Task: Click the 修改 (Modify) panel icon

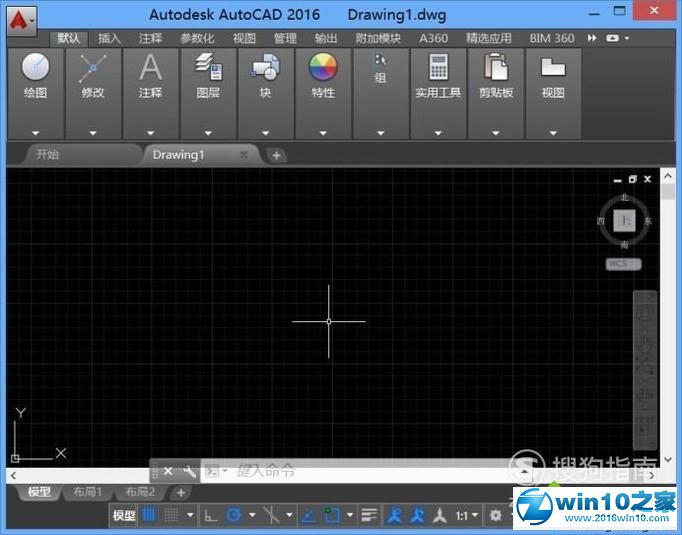Action: tap(93, 68)
